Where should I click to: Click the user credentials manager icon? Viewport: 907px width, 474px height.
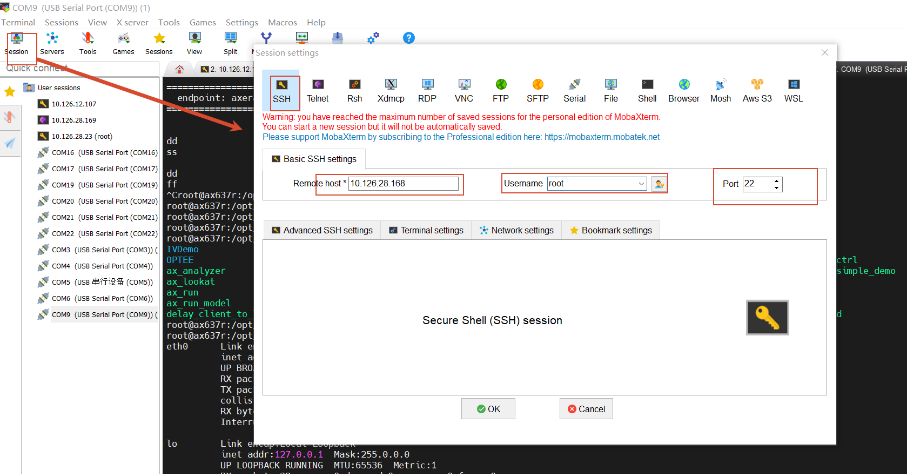coord(659,183)
